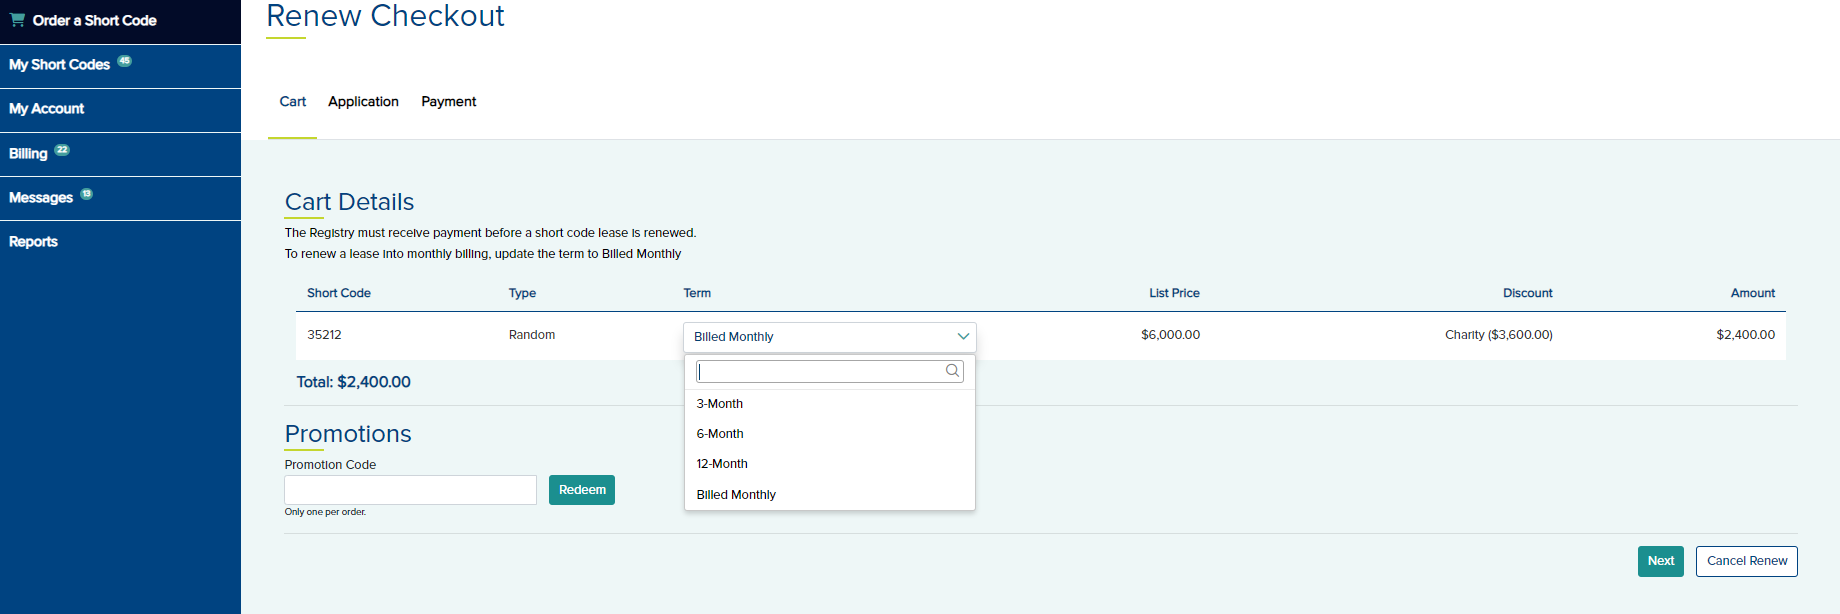Focus the term dropdown search field

pos(820,371)
